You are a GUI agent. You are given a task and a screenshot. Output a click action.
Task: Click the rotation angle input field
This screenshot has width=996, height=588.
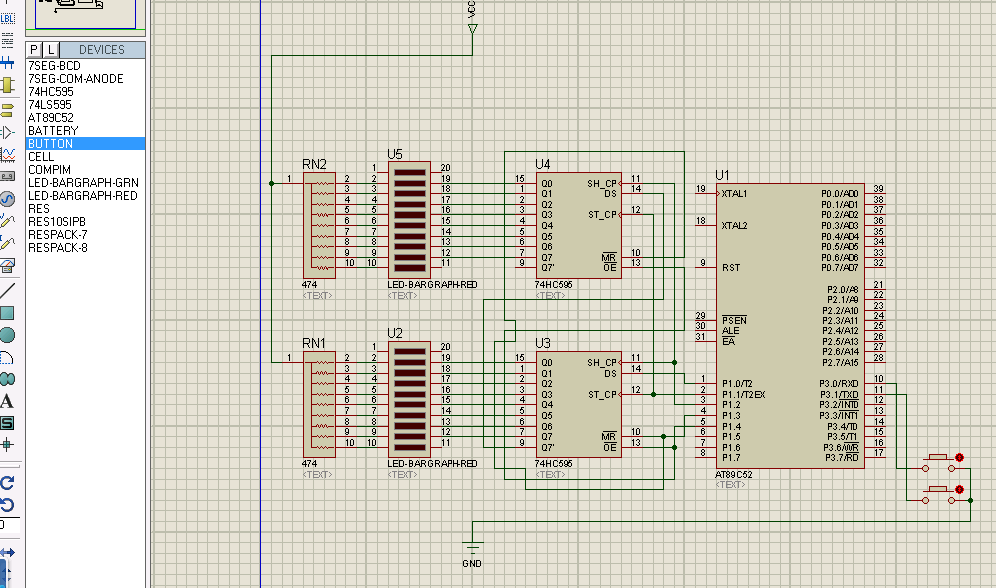click(10, 526)
